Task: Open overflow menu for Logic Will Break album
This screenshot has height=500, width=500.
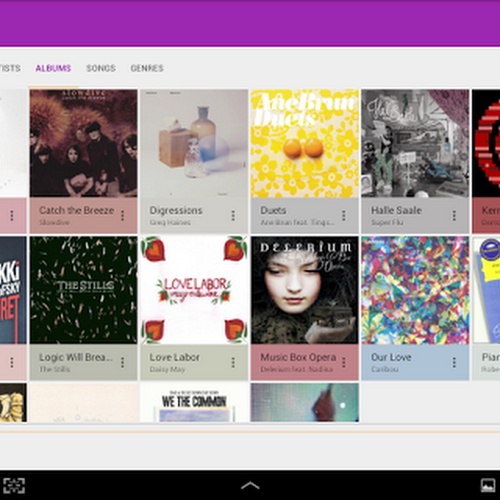Action: [x=122, y=363]
